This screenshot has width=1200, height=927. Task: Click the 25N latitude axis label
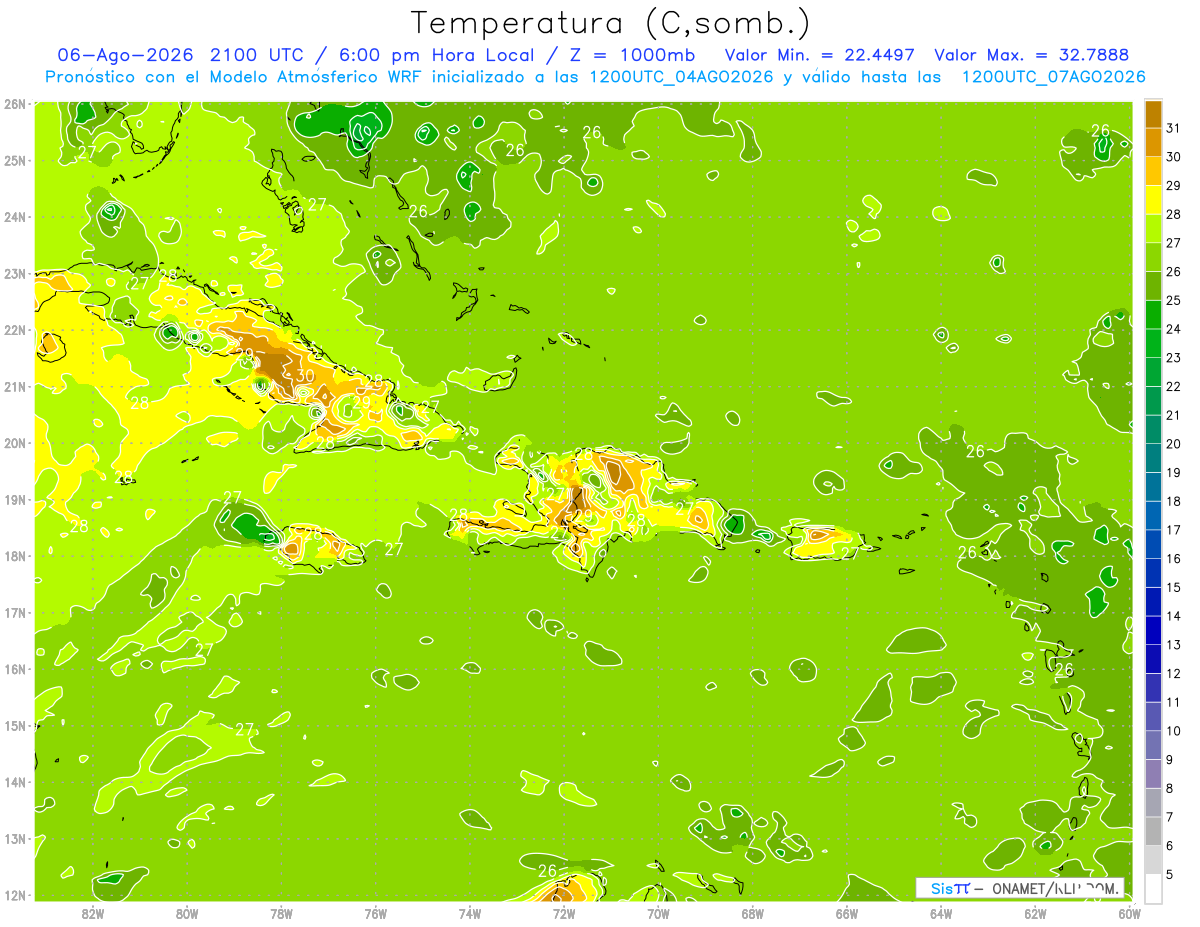pyautogui.click(x=14, y=161)
